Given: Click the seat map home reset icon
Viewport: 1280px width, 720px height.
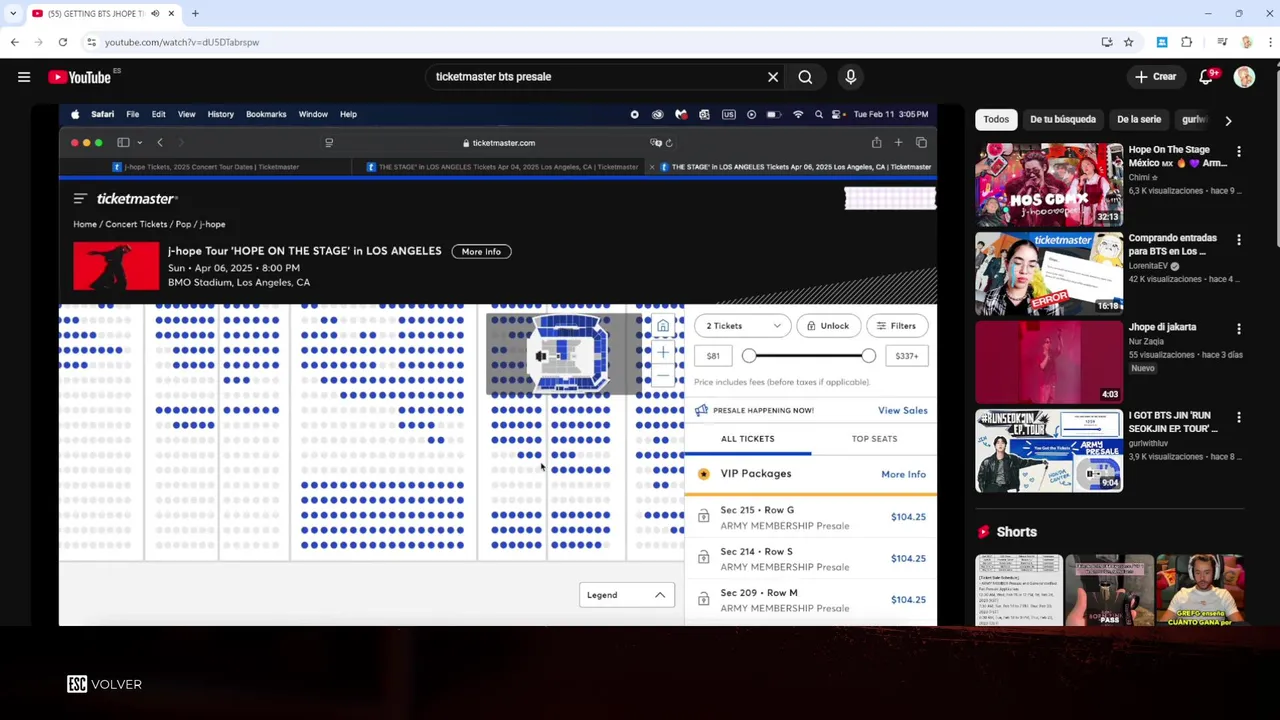Looking at the screenshot, I should click(662, 326).
